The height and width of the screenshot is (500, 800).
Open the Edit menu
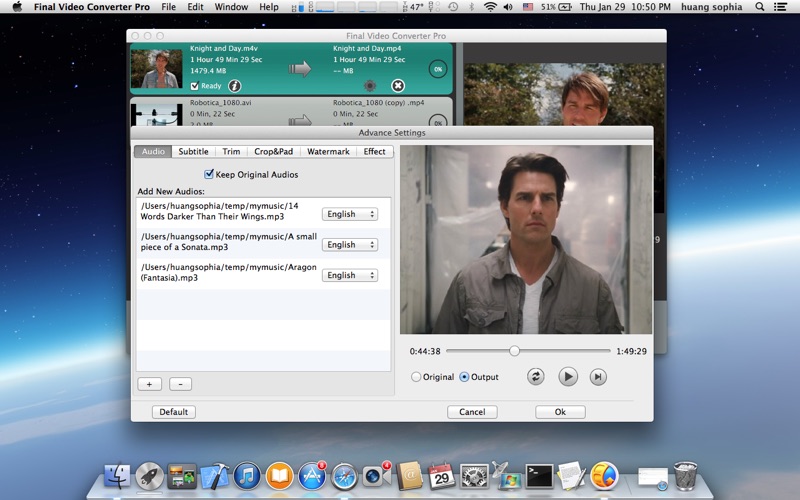coord(195,7)
